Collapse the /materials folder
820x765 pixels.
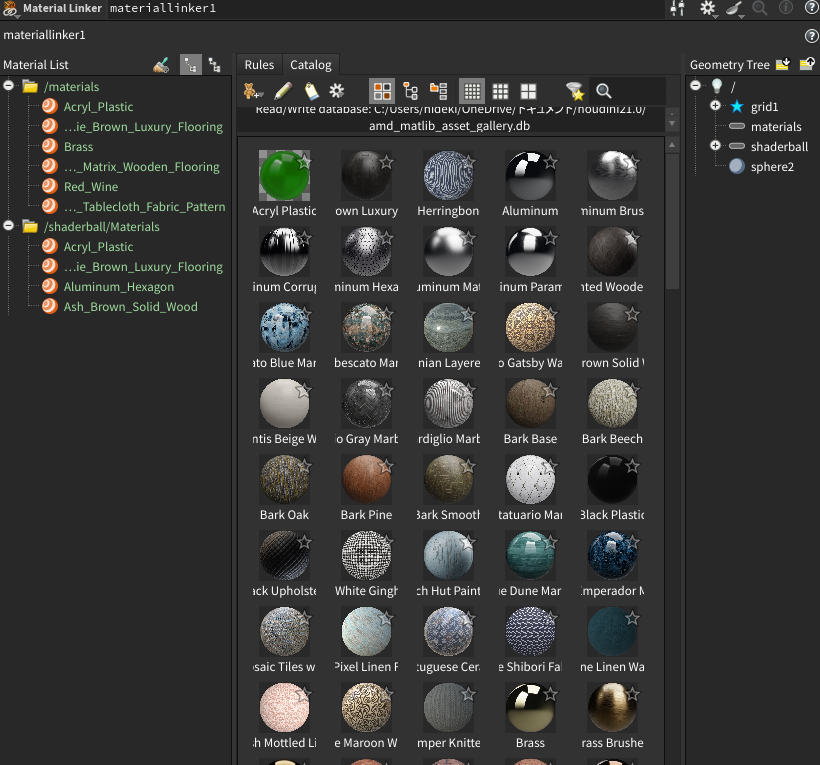coord(8,85)
